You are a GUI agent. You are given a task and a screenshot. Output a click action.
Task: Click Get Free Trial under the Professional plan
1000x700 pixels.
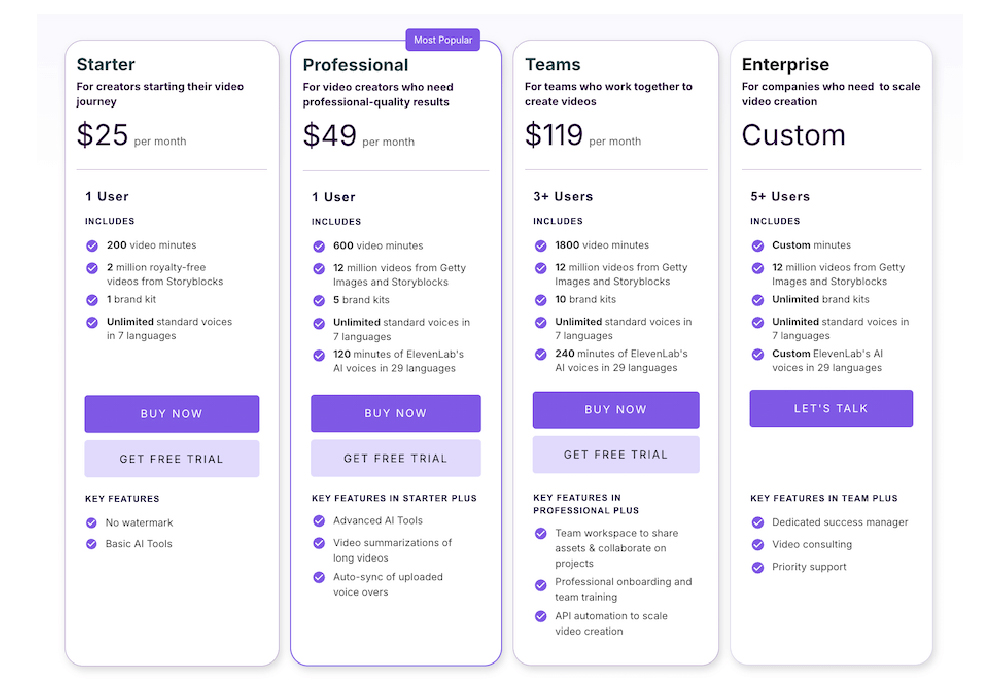point(395,458)
